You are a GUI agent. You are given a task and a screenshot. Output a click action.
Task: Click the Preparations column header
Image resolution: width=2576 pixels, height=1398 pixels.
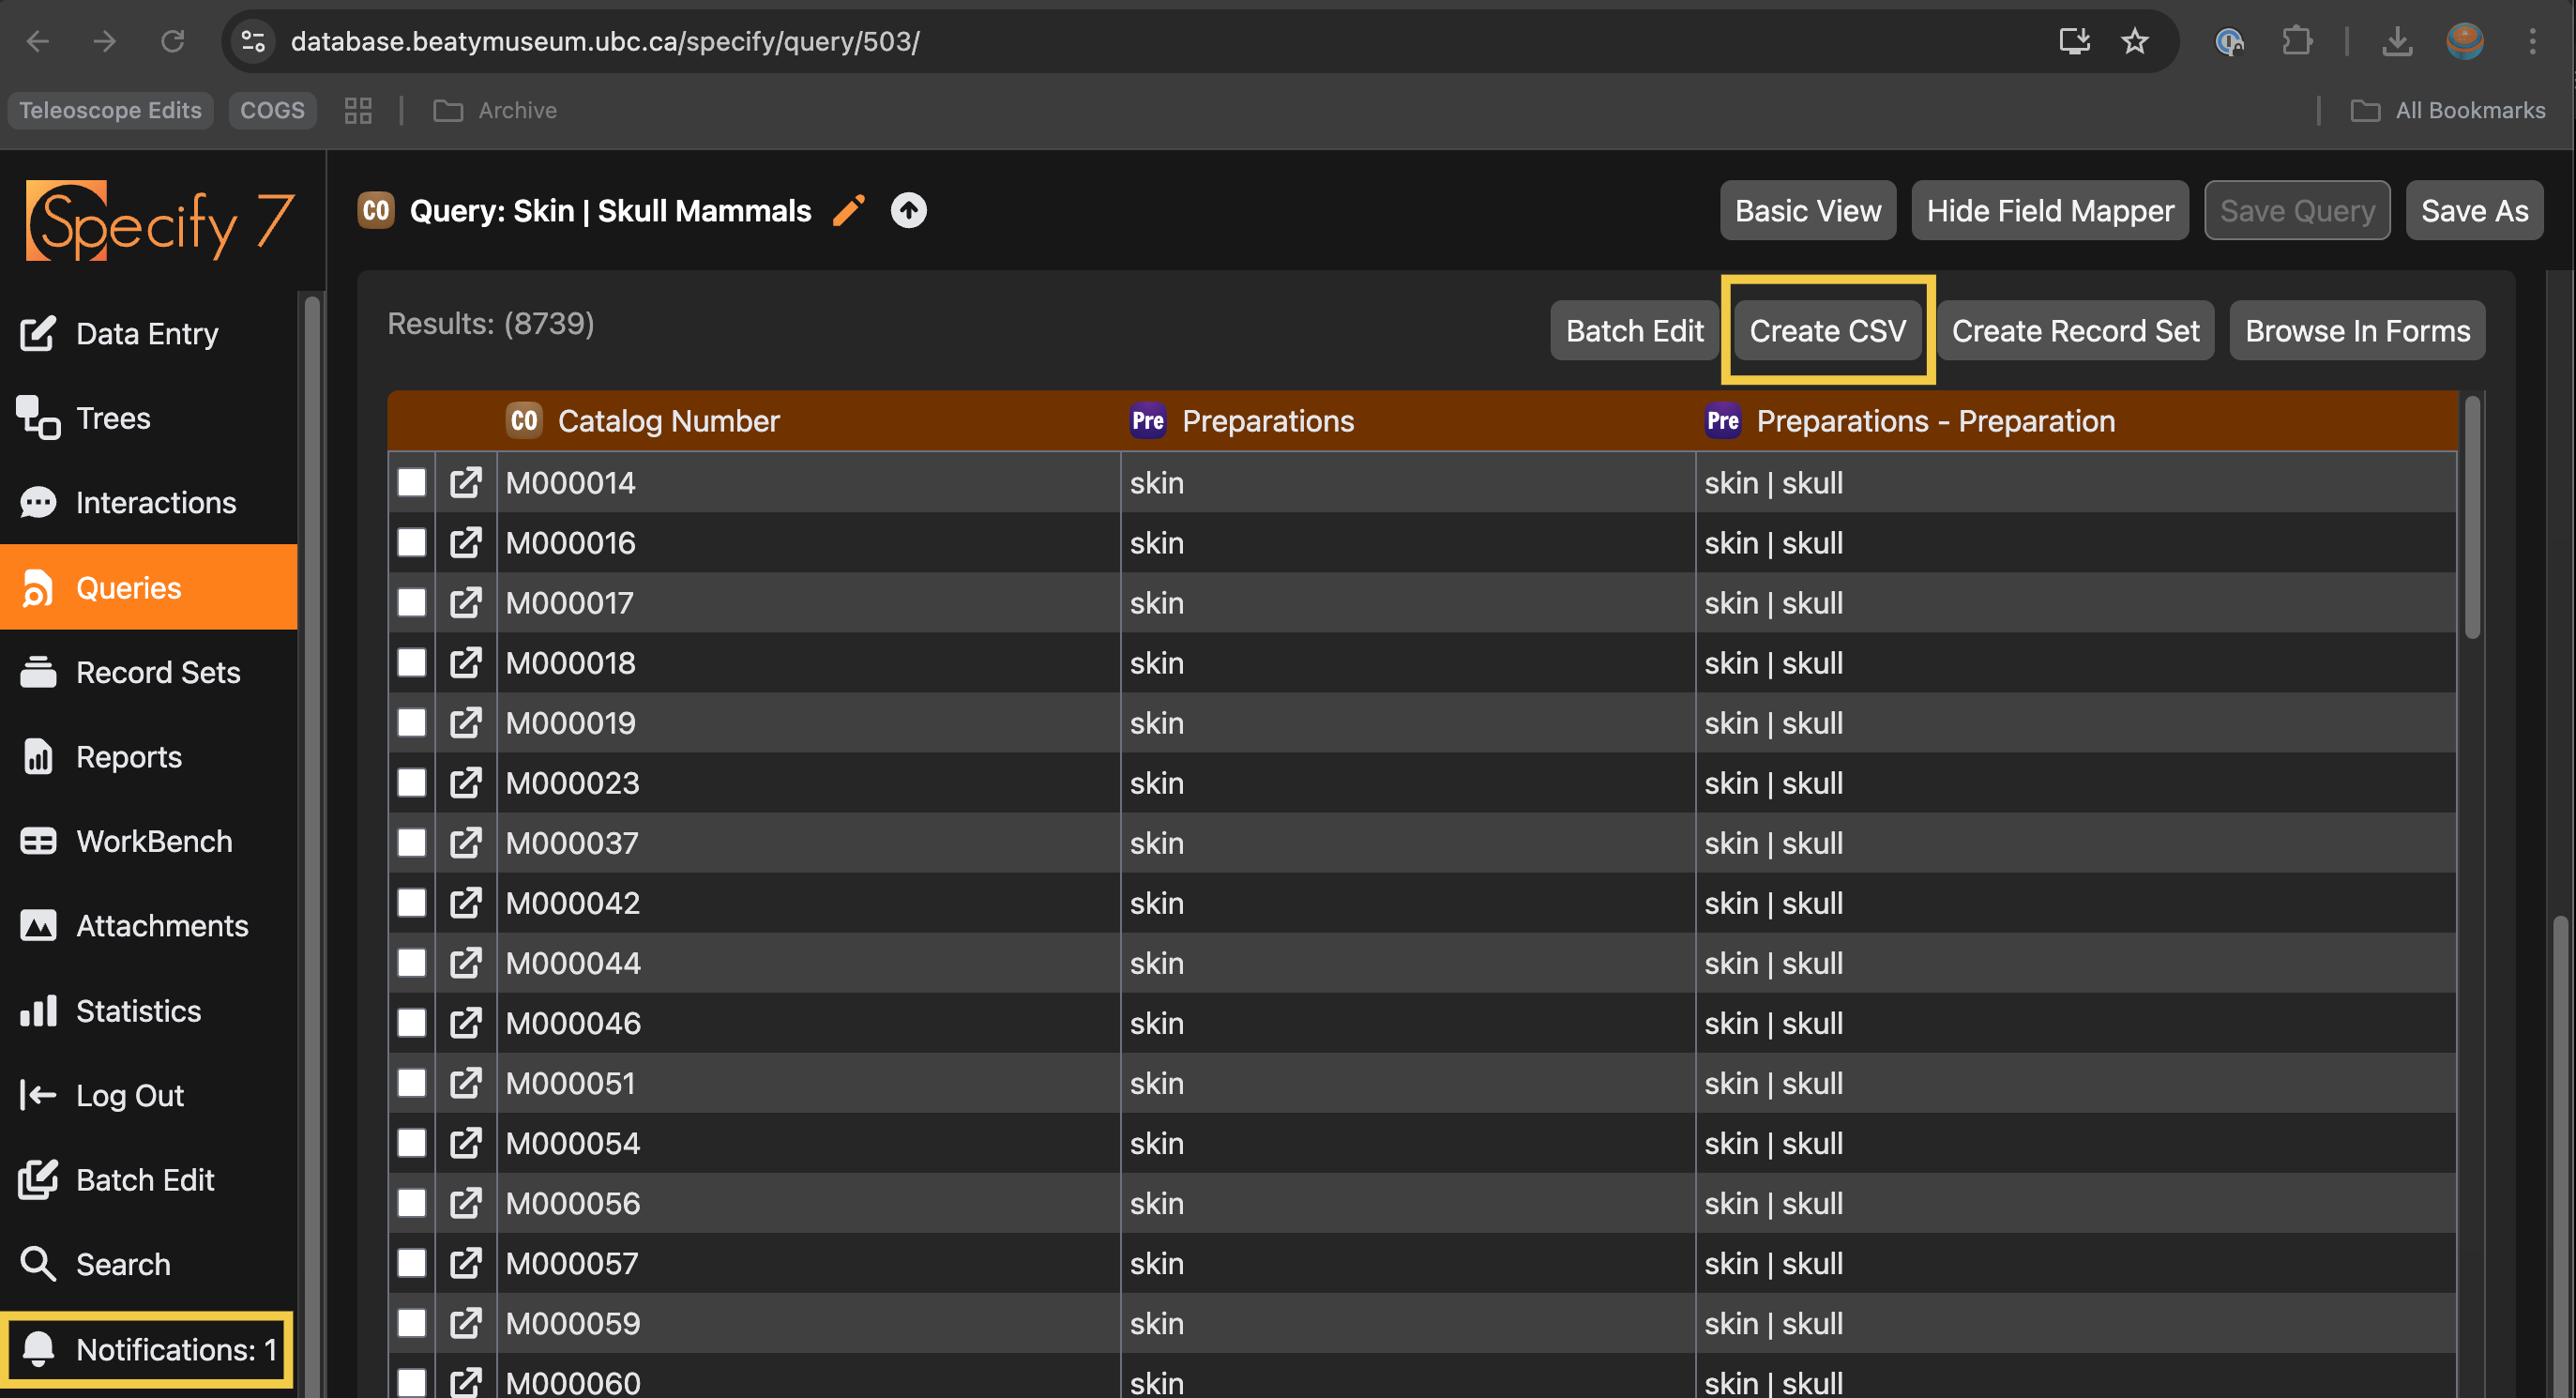1267,421
